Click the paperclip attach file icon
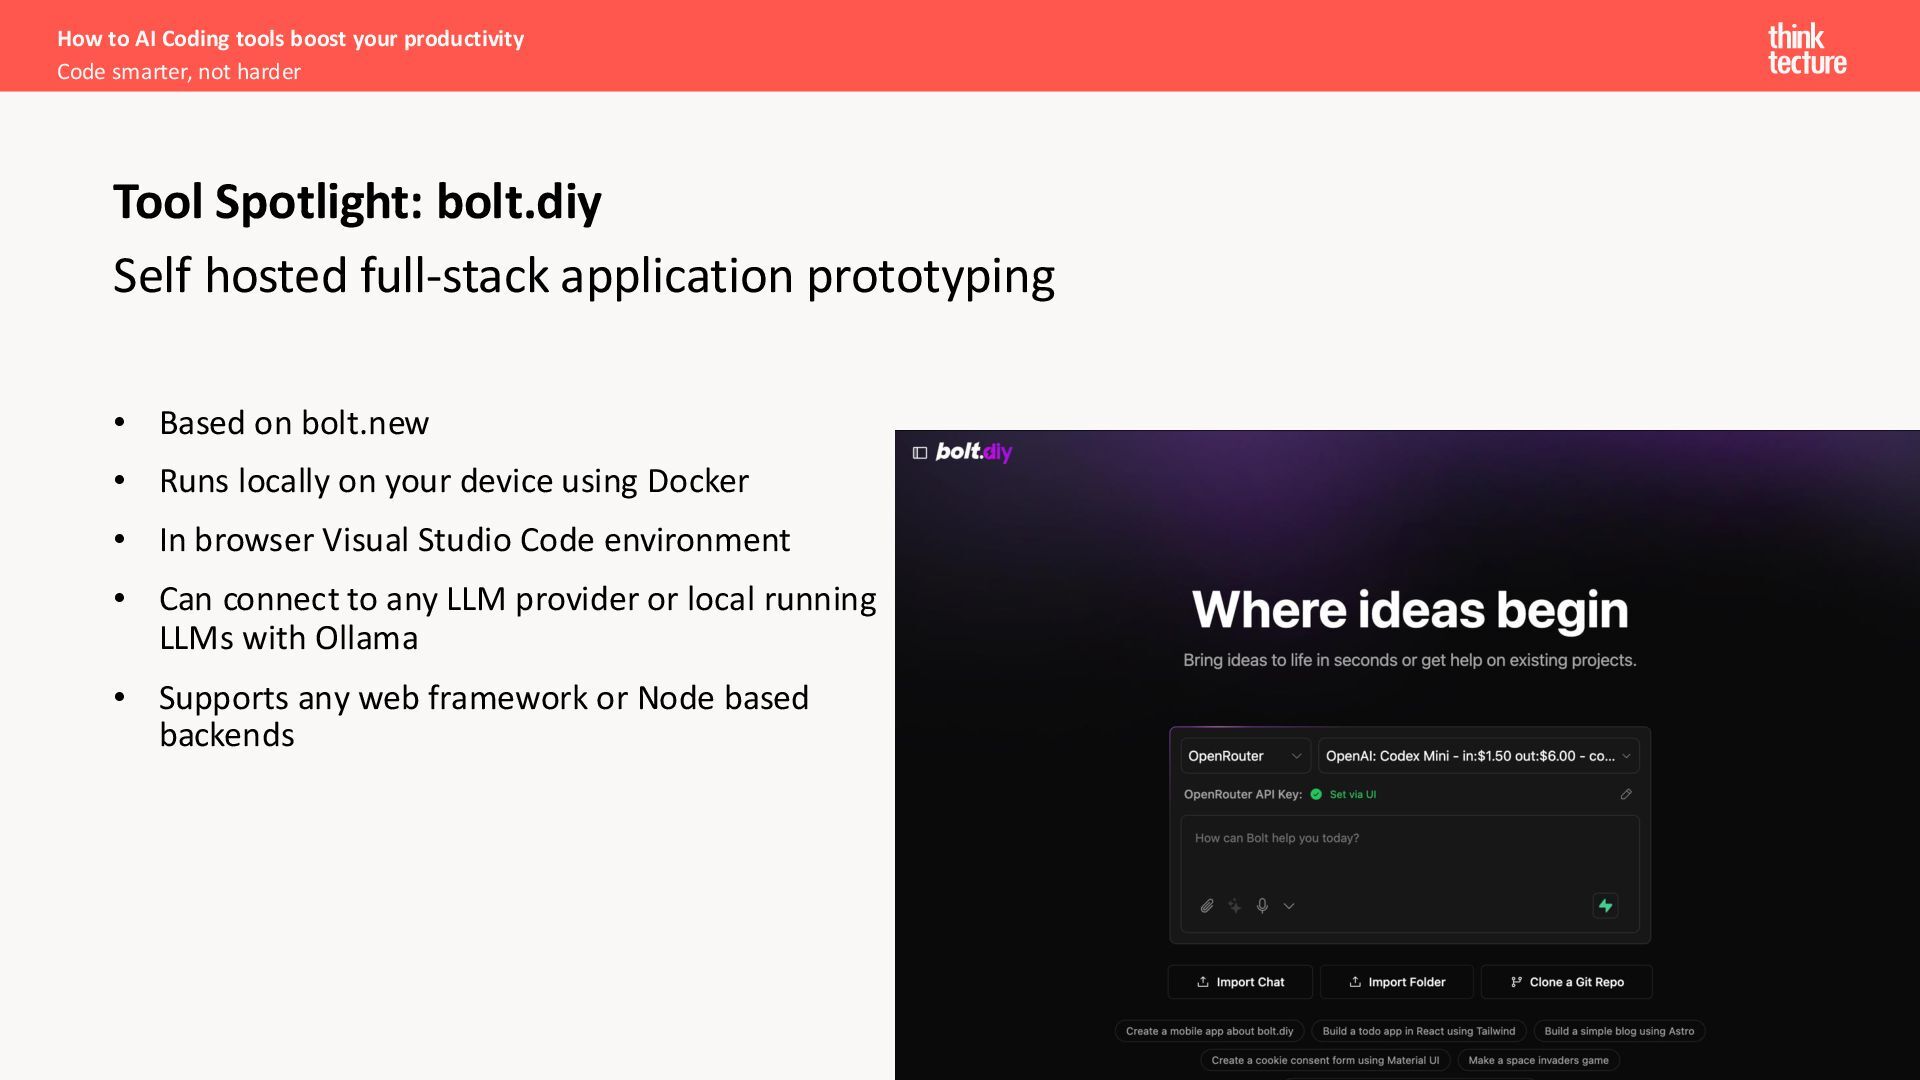Image resolution: width=1920 pixels, height=1080 pixels. point(1207,906)
